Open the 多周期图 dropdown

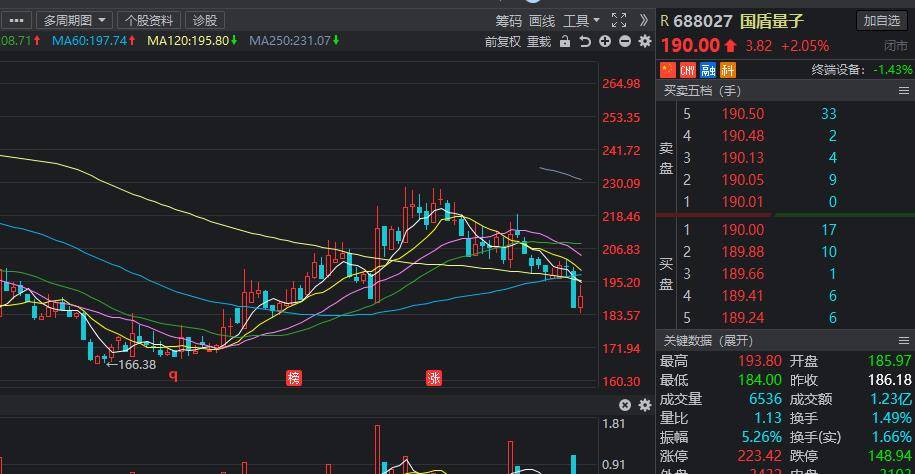click(74, 20)
